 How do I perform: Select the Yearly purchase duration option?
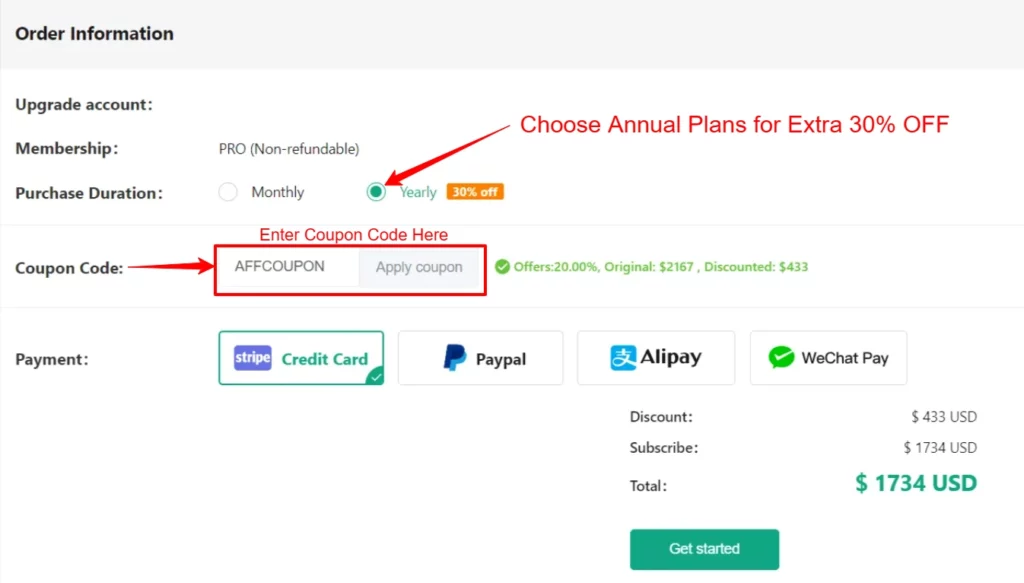pos(375,192)
